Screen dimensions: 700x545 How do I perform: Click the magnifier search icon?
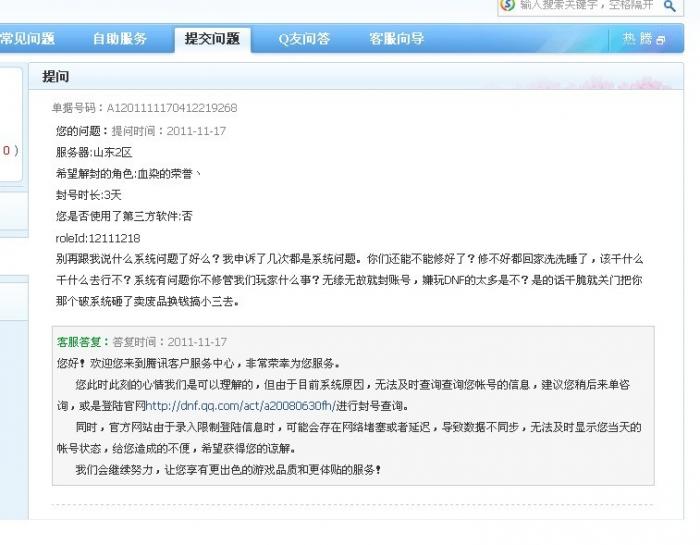669,6
